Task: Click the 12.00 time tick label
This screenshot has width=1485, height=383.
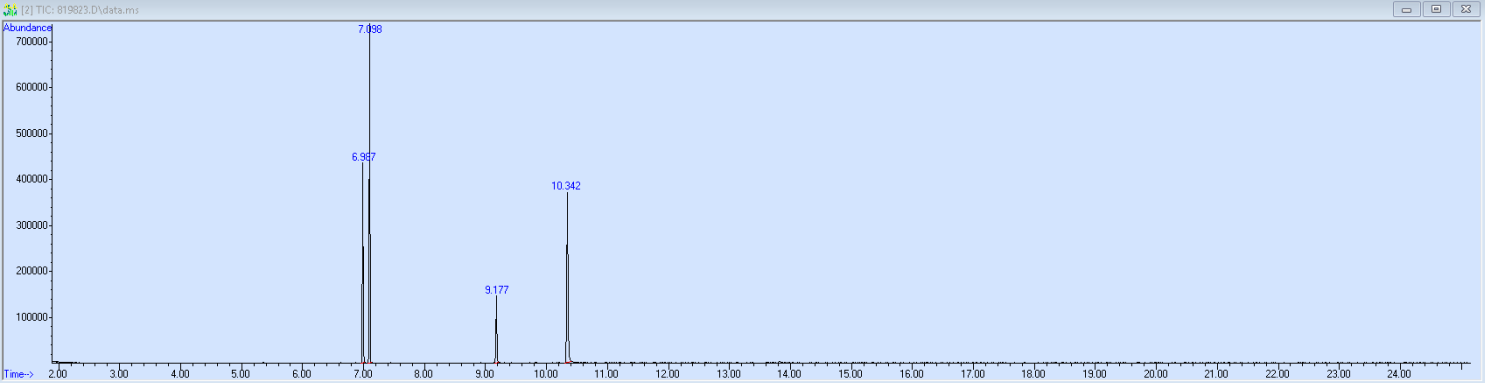Action: point(668,374)
